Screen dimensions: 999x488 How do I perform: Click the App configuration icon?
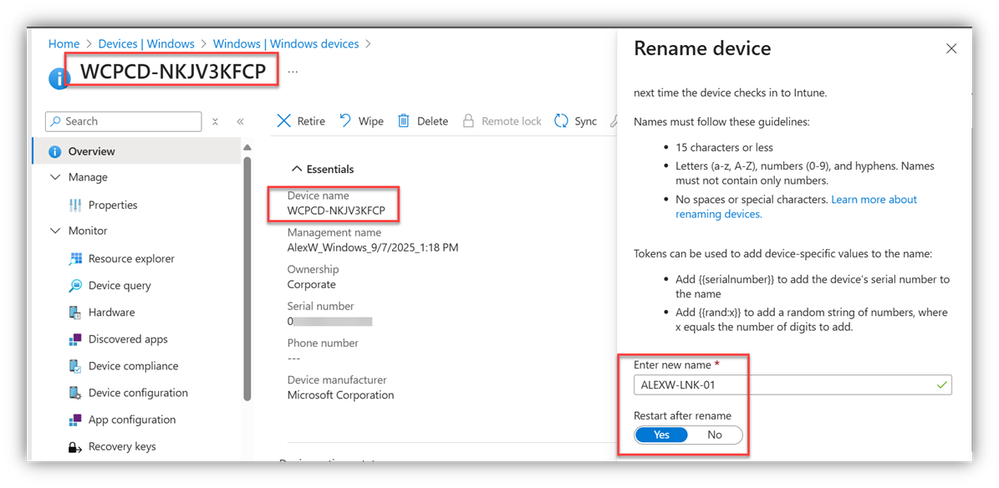pyautogui.click(x=75, y=419)
